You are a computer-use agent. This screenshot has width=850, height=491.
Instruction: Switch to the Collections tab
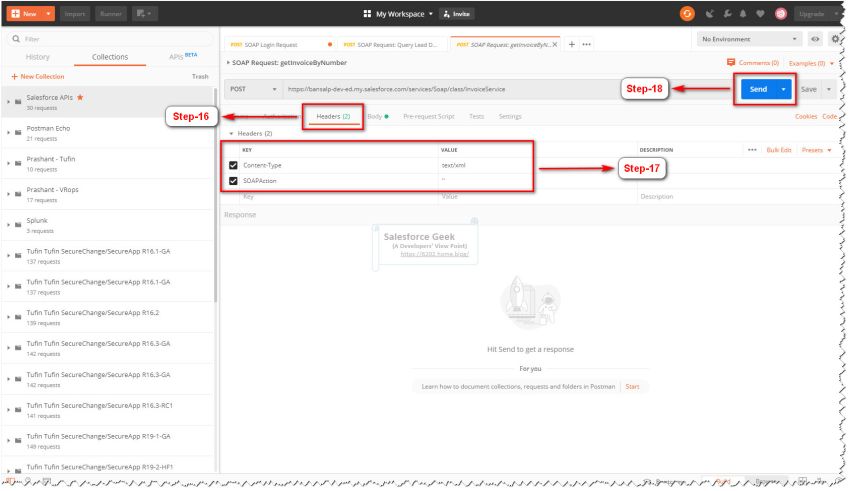(x=110, y=57)
